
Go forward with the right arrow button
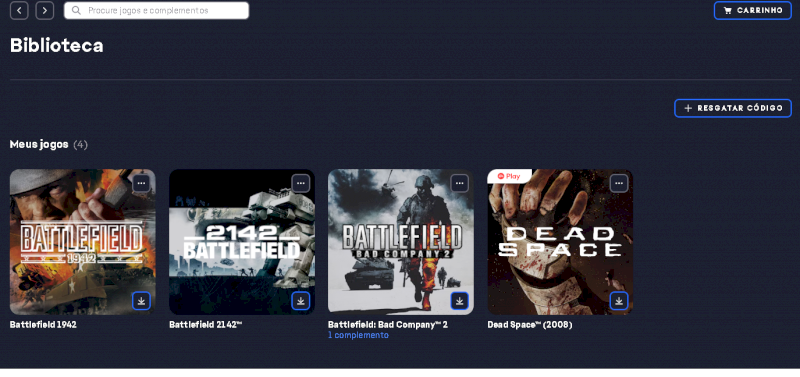click(45, 10)
